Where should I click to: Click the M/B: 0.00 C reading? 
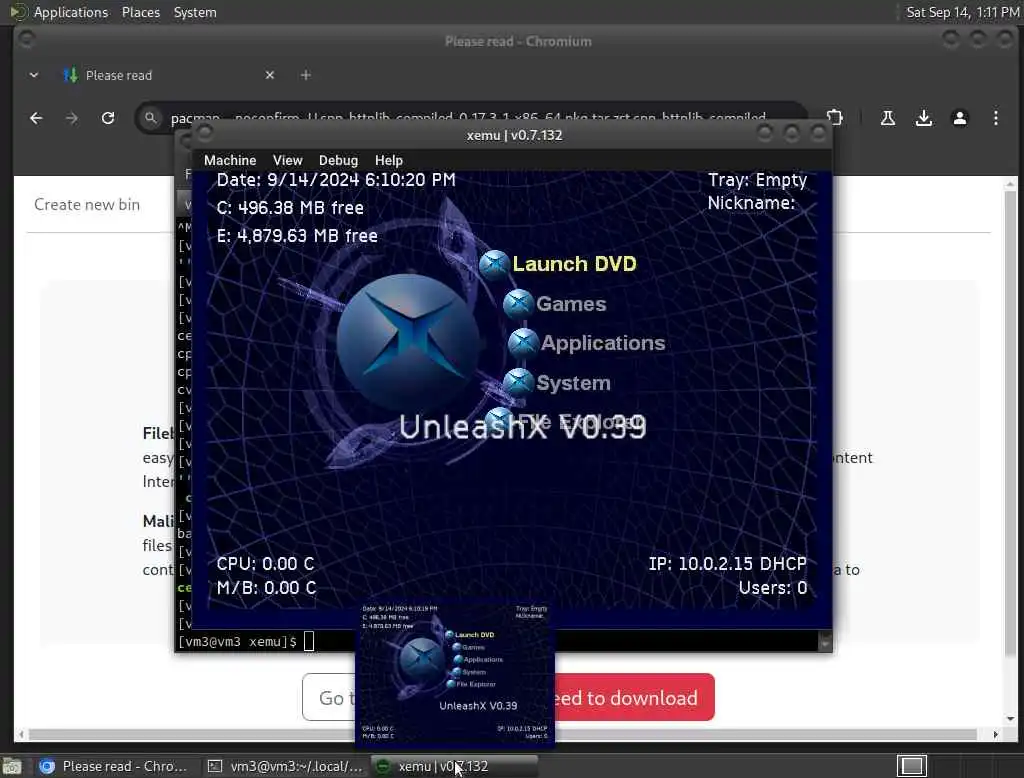pos(266,587)
